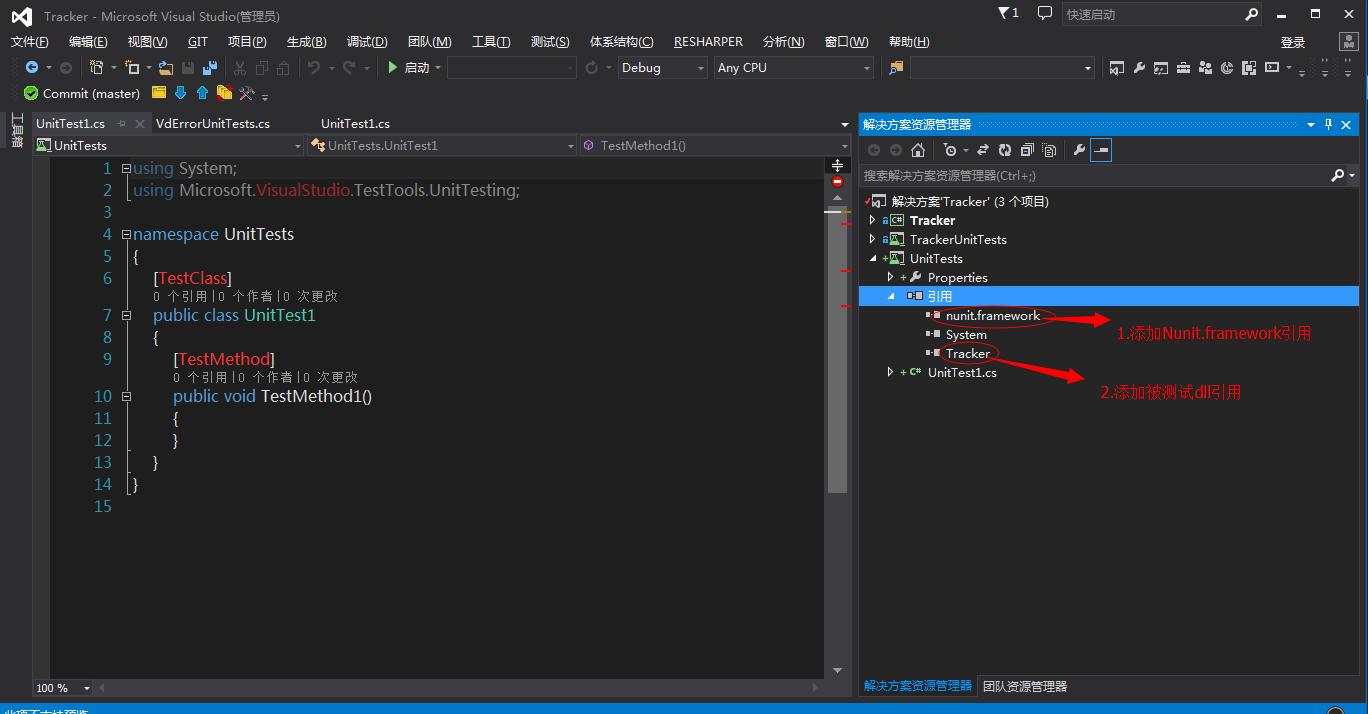Select the nunit.framework reference
Screen dimensions: 1368x714
tap(993, 316)
